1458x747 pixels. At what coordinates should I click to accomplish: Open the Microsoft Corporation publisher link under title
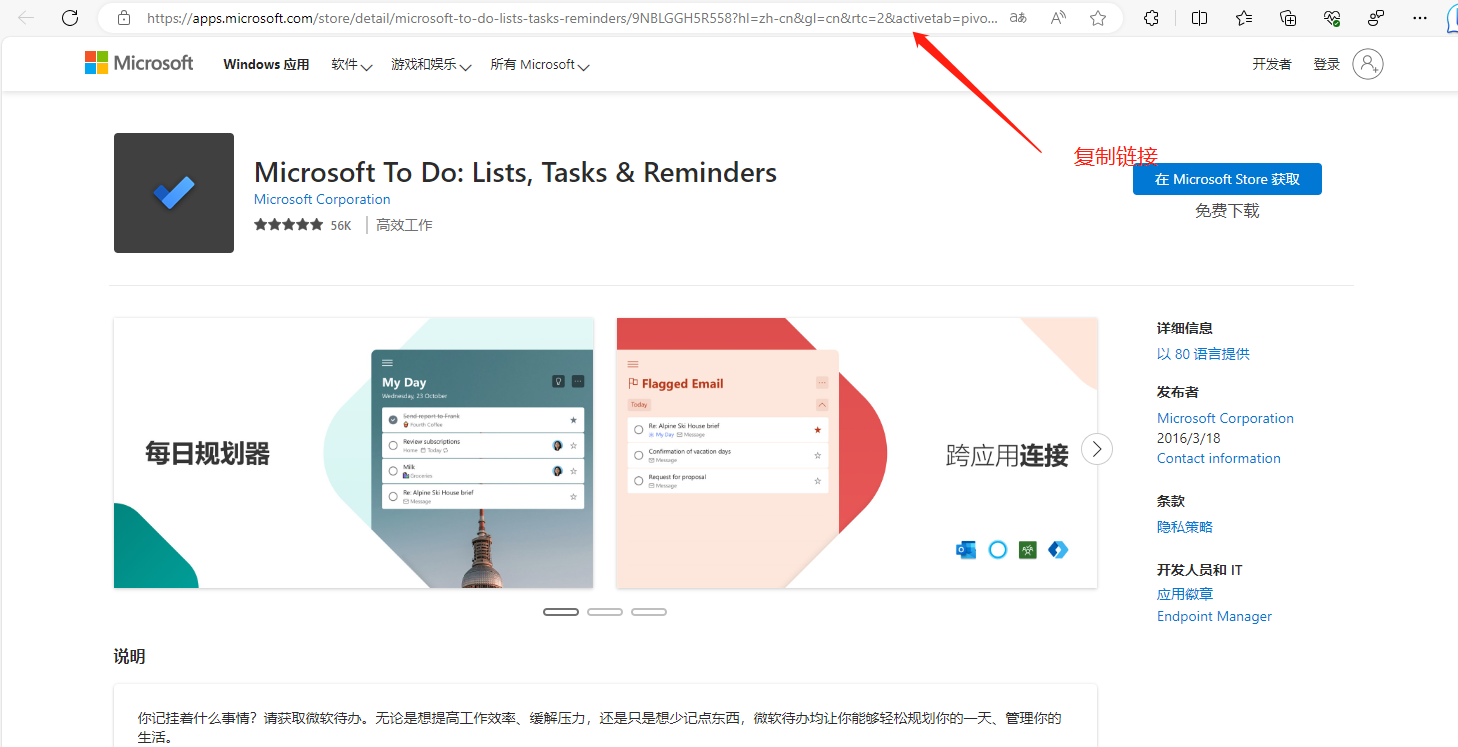322,199
